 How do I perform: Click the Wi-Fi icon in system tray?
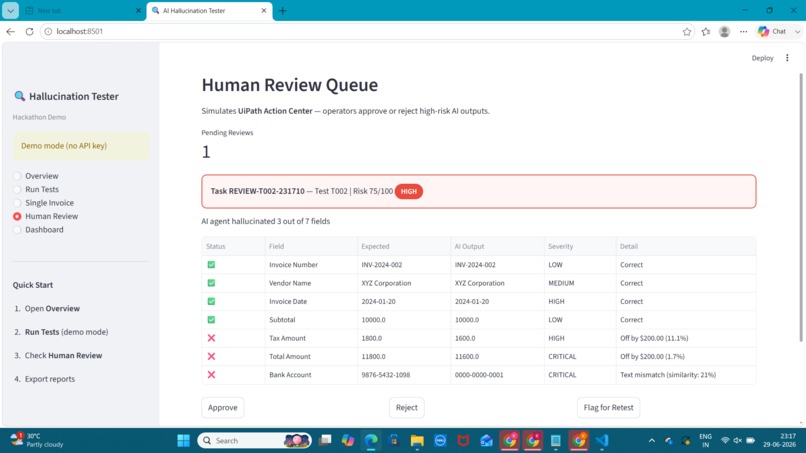pyautogui.click(x=725, y=441)
